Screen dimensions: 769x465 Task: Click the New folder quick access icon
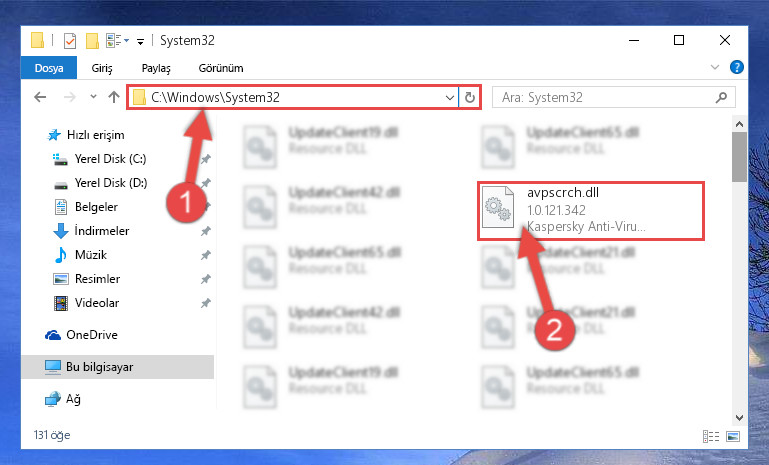tap(92, 40)
